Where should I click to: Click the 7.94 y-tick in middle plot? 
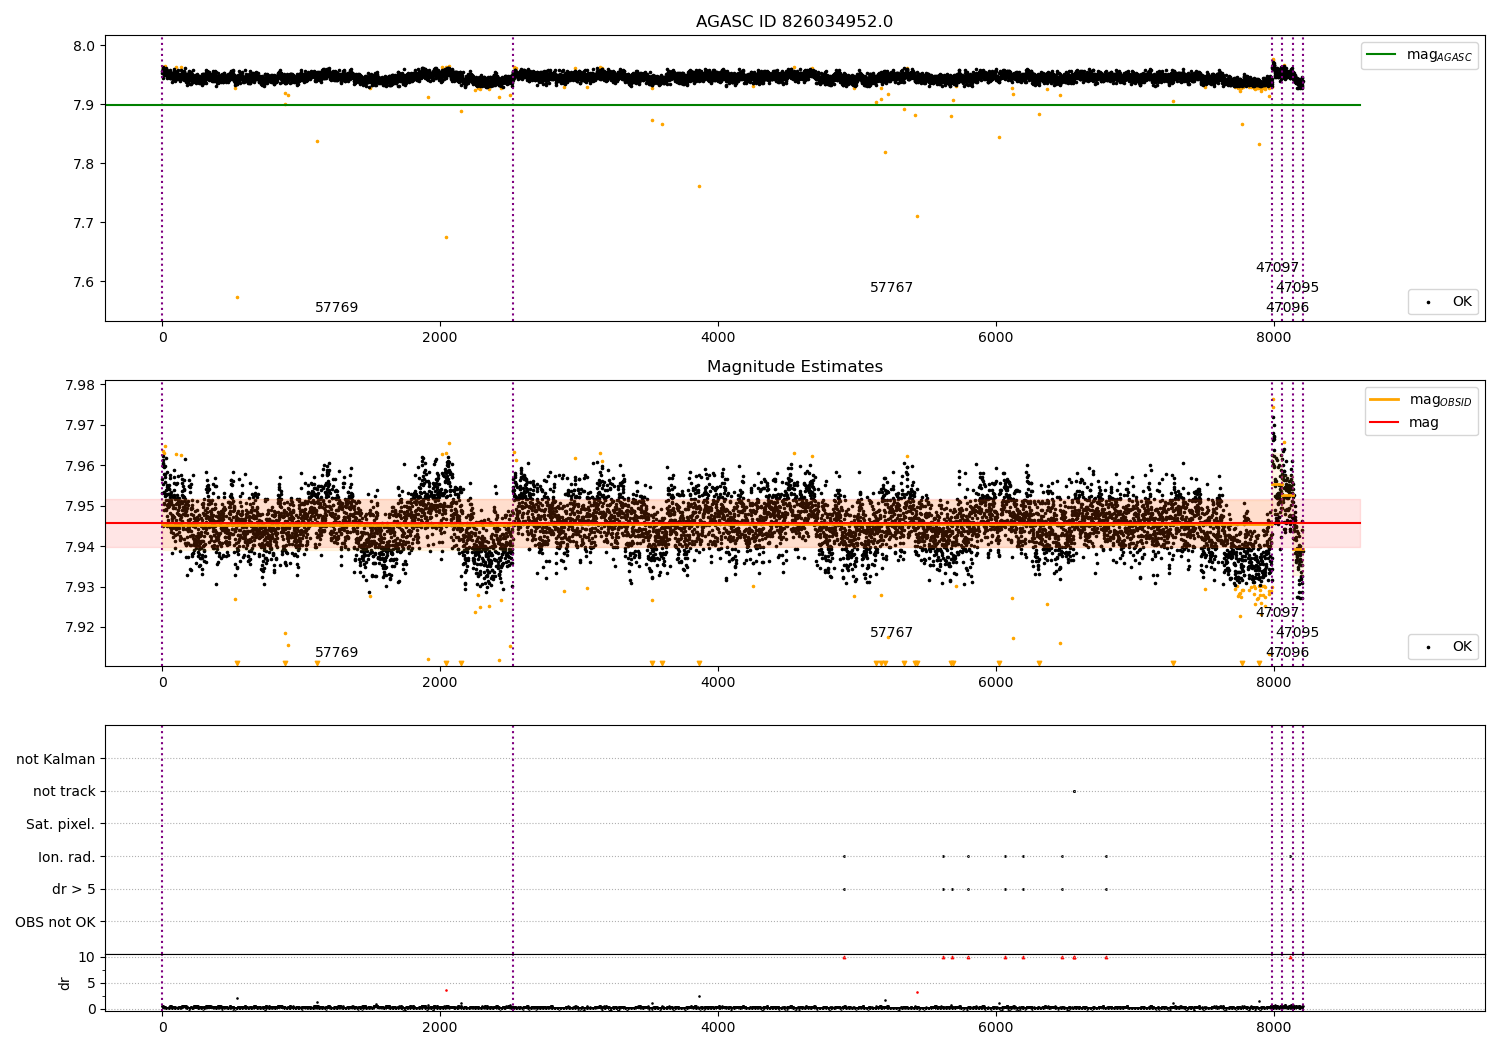pyautogui.click(x=80, y=547)
